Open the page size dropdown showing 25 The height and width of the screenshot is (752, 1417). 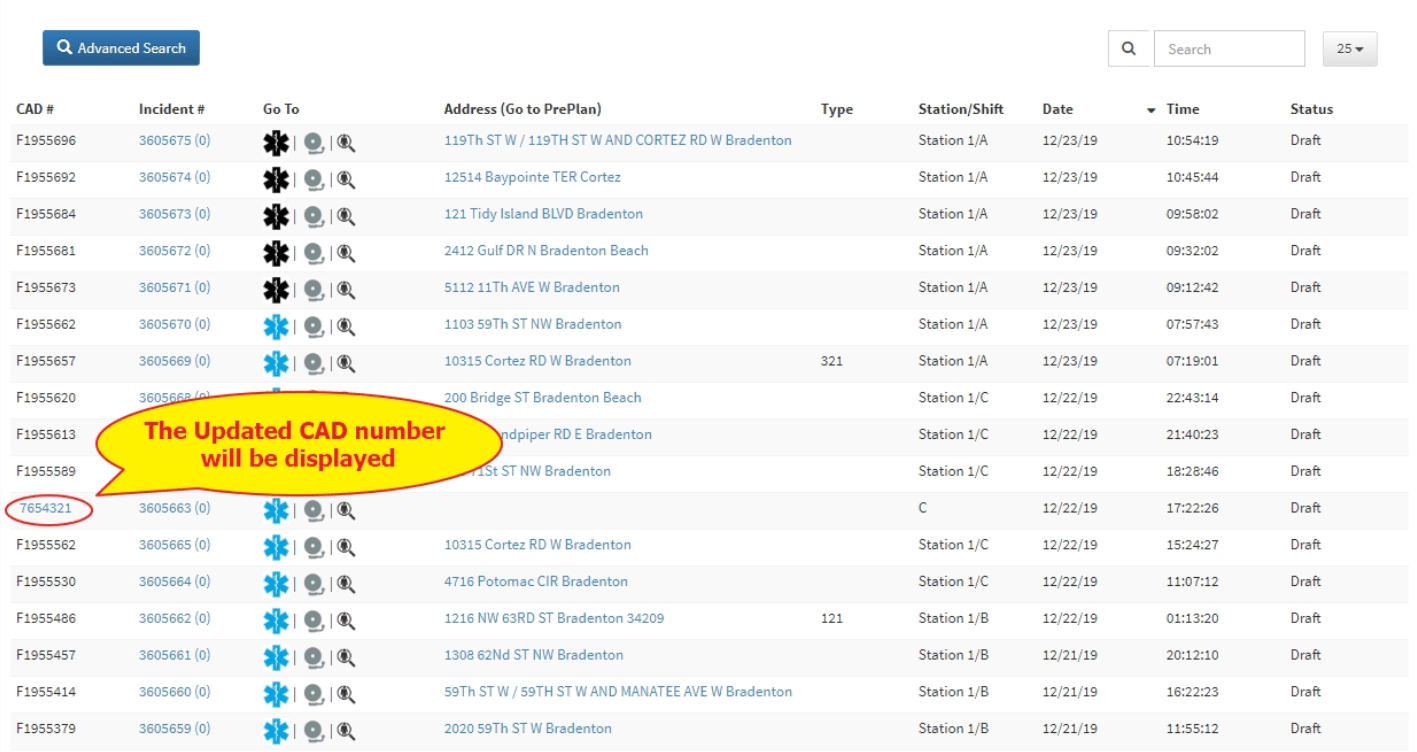coord(1350,48)
